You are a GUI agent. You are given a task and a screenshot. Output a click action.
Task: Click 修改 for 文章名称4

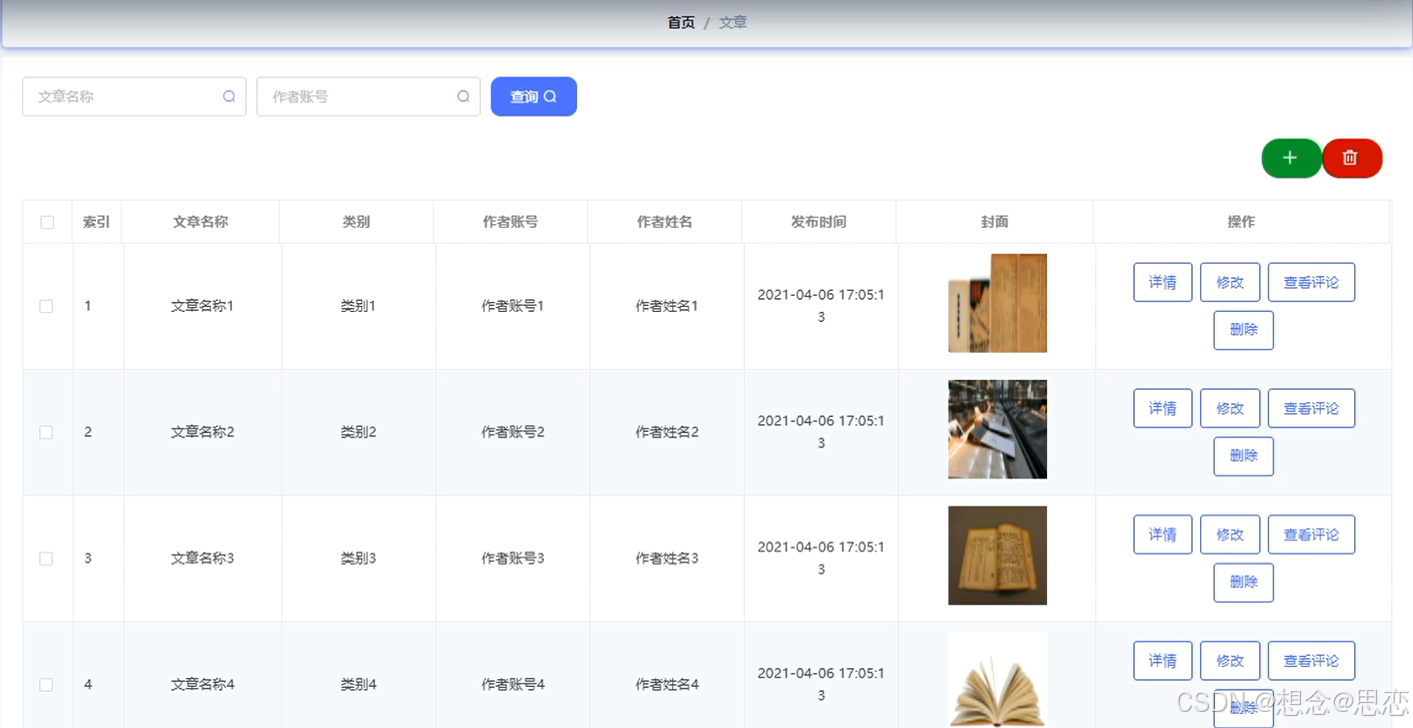pyautogui.click(x=1230, y=661)
